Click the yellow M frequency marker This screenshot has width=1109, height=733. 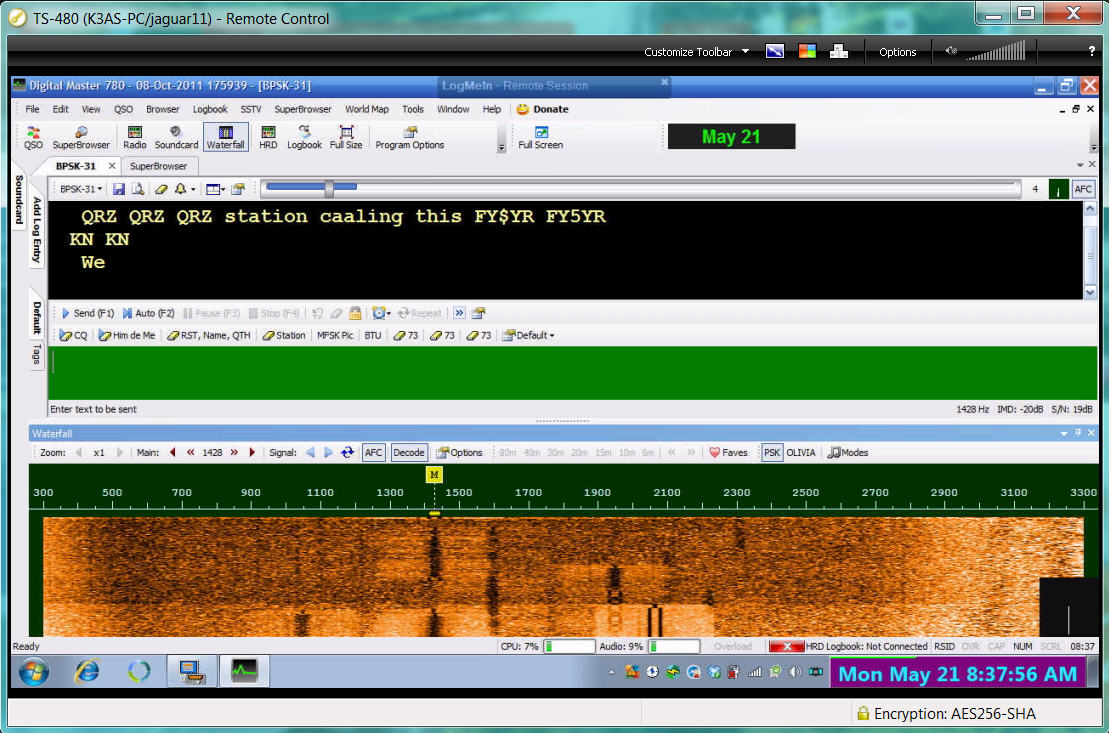pyautogui.click(x=434, y=475)
